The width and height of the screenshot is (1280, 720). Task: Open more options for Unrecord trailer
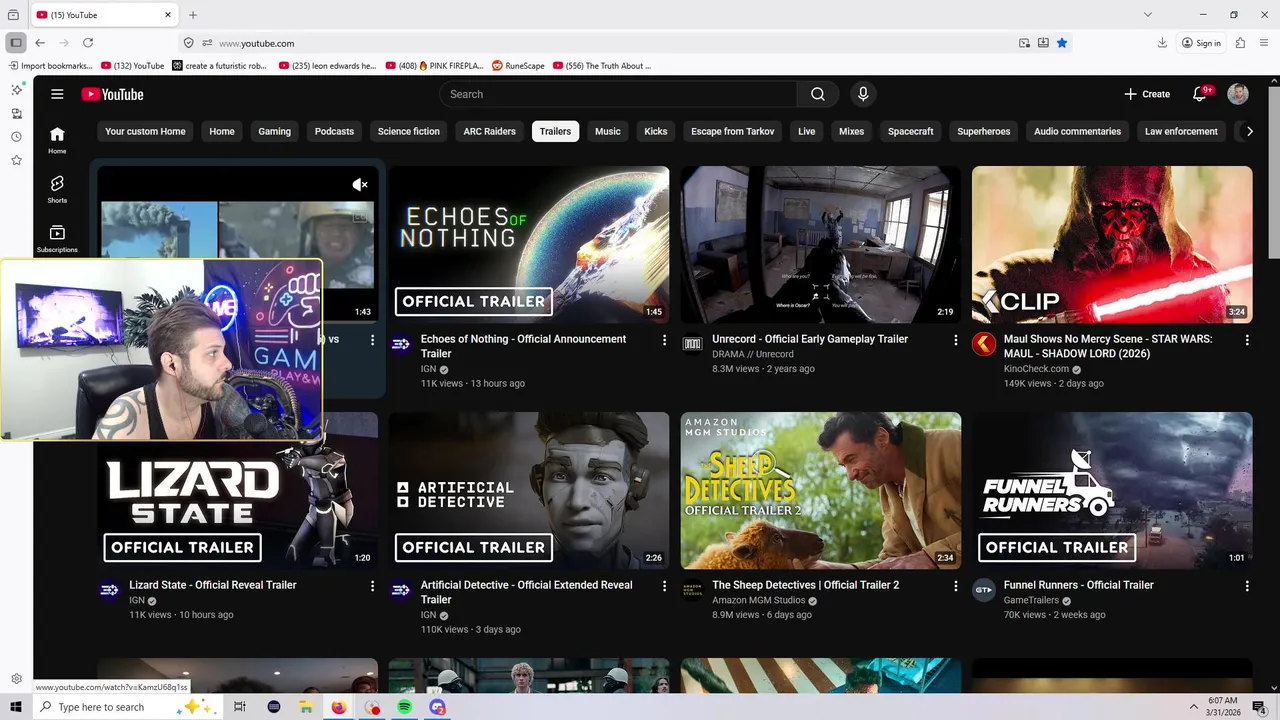[955, 340]
